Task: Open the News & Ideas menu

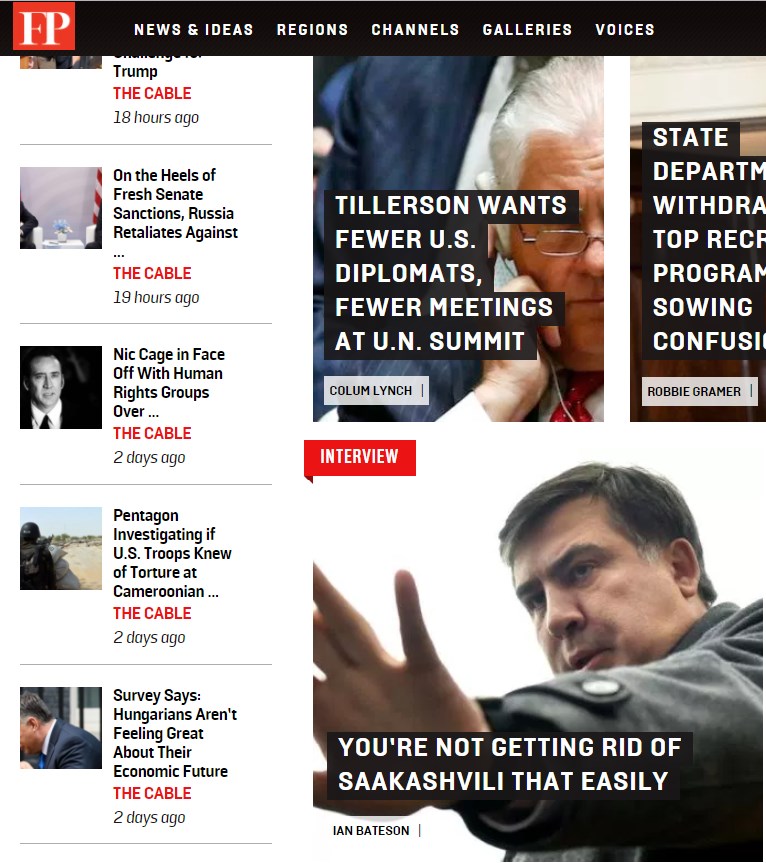Action: (194, 30)
